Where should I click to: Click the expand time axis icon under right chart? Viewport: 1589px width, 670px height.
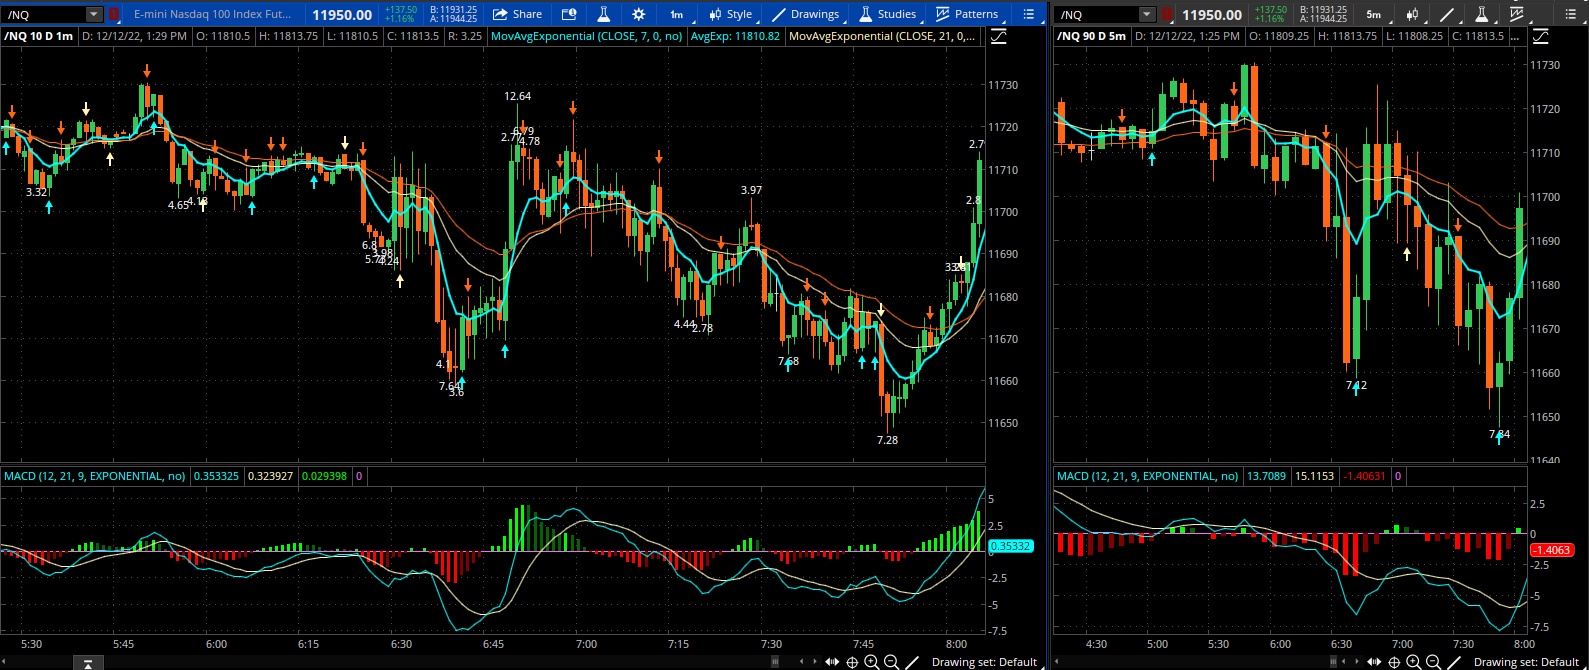coord(1374,662)
